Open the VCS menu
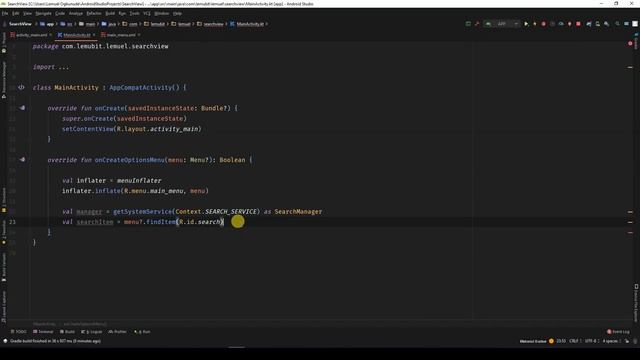The width and height of the screenshot is (640, 360). click(147, 13)
